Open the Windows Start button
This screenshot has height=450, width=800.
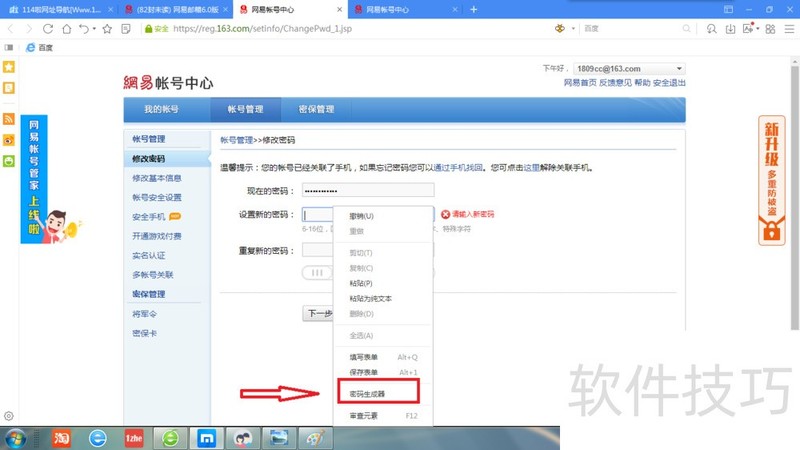coord(15,439)
